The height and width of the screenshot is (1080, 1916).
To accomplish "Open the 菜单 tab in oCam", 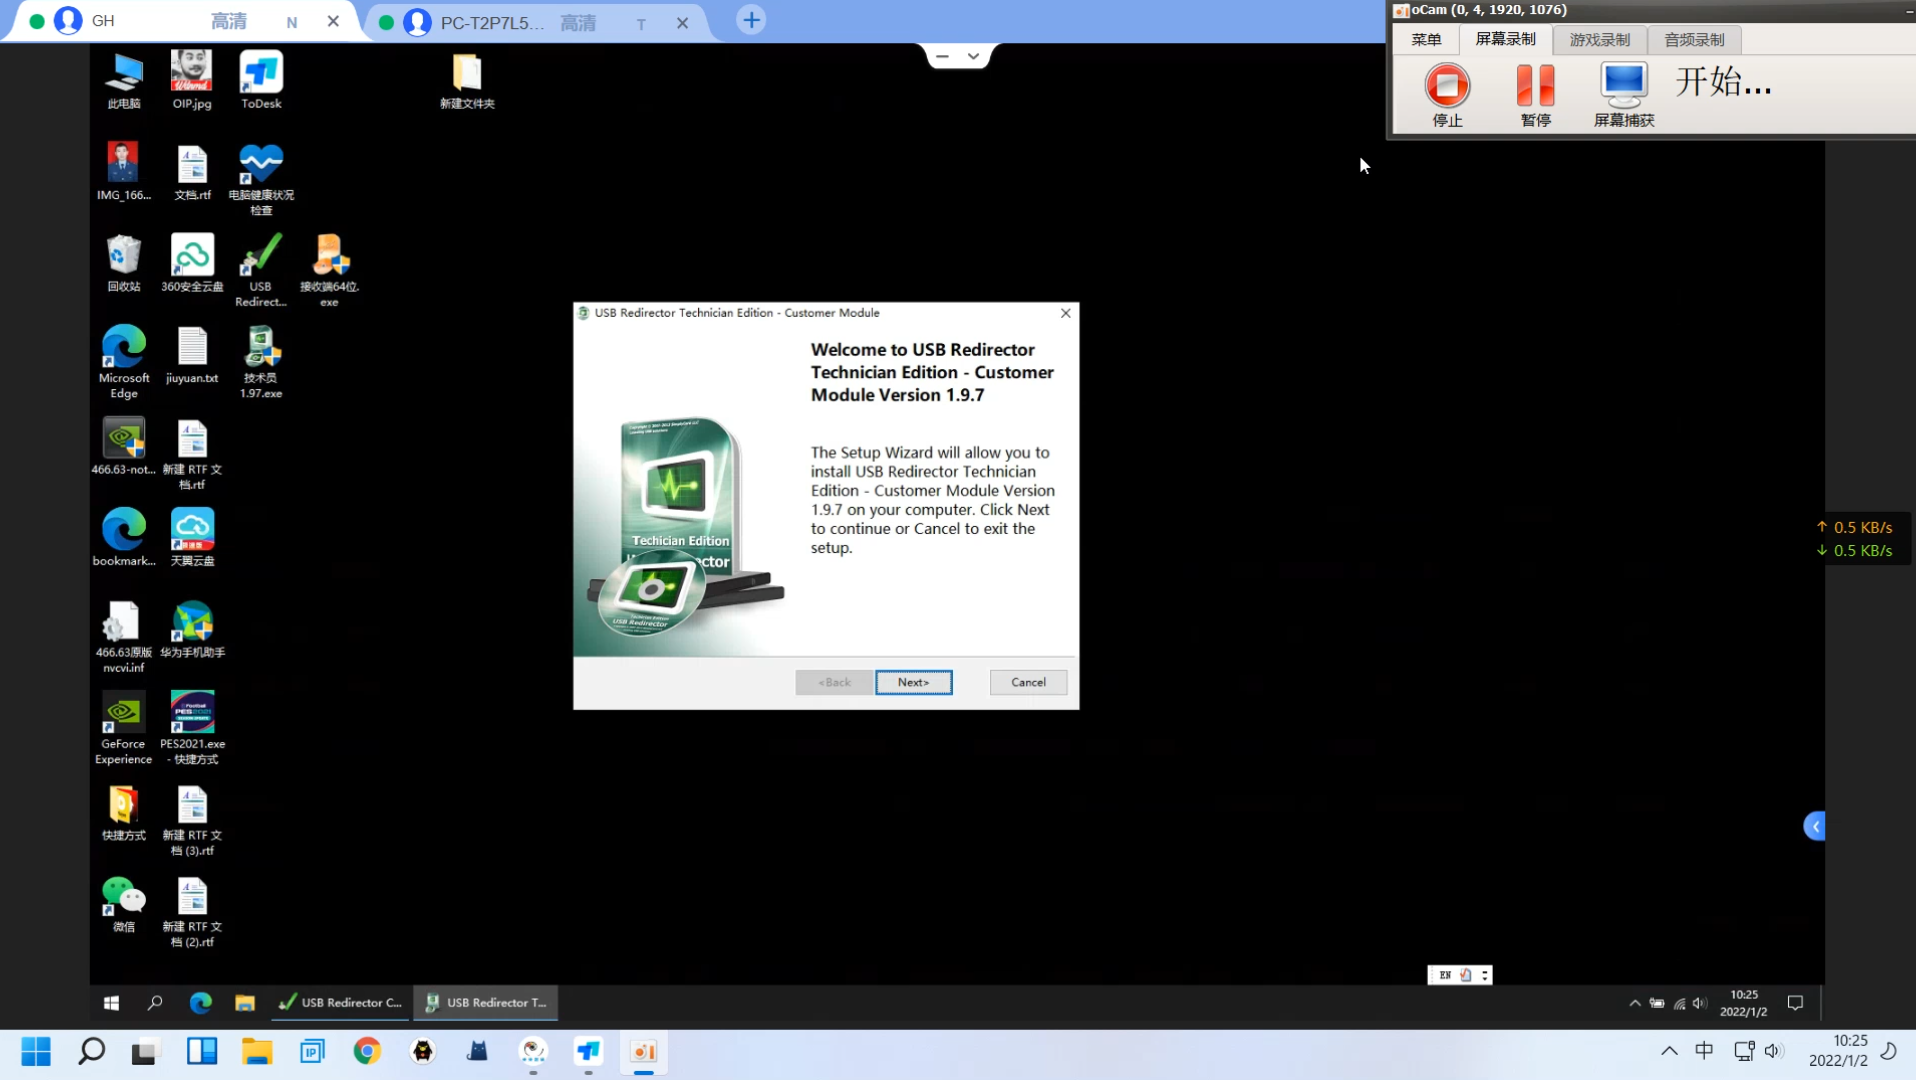I will pos(1424,40).
